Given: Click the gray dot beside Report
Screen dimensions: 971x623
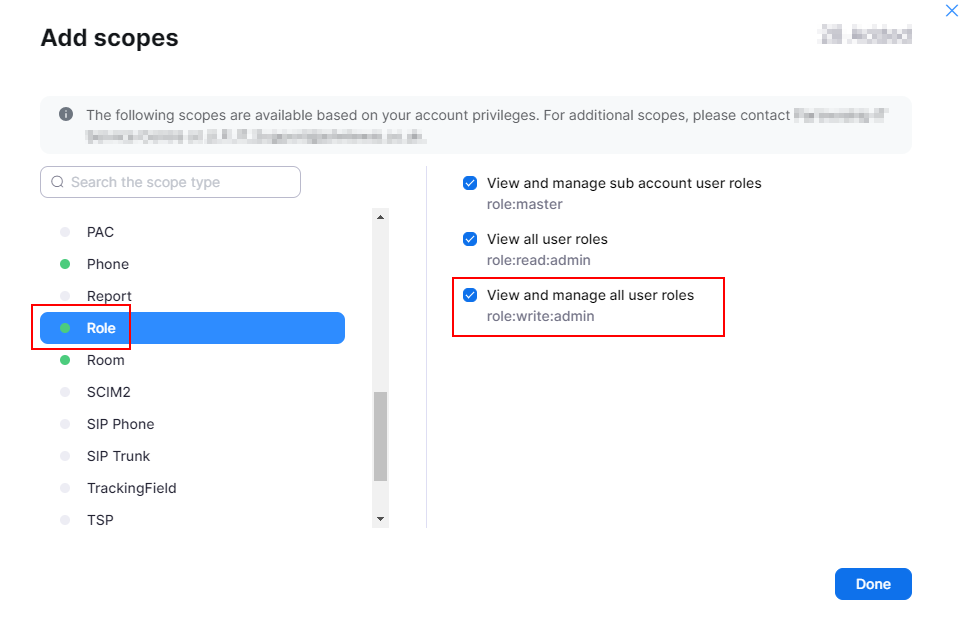Looking at the screenshot, I should tap(65, 296).
